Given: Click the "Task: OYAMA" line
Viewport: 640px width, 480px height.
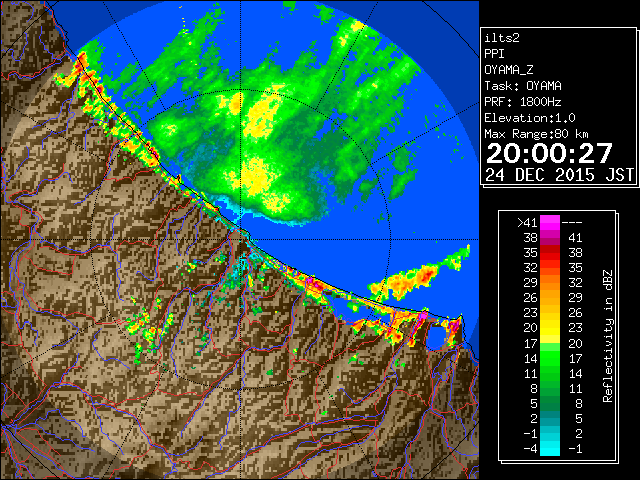Looking at the screenshot, I should pyautogui.click(x=523, y=86).
